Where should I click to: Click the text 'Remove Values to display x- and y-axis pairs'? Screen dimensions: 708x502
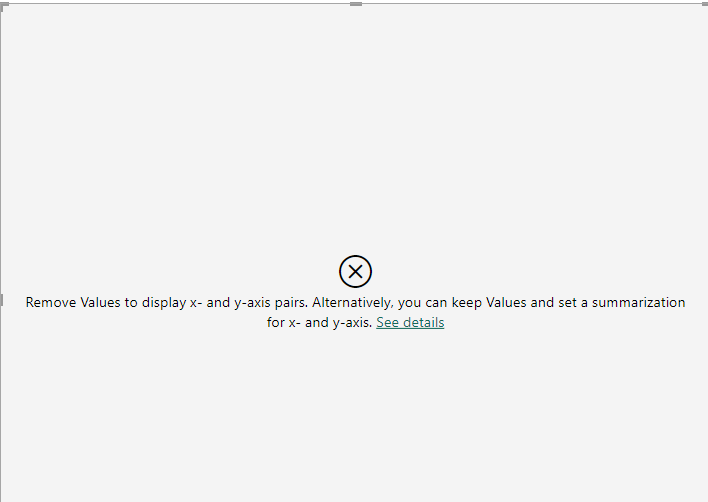click(x=167, y=302)
